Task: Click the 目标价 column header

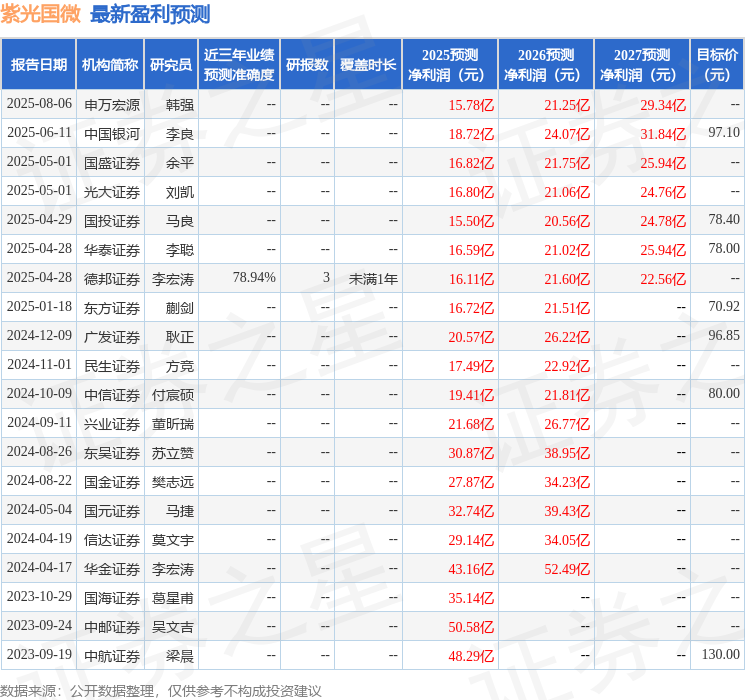Action: [x=716, y=65]
